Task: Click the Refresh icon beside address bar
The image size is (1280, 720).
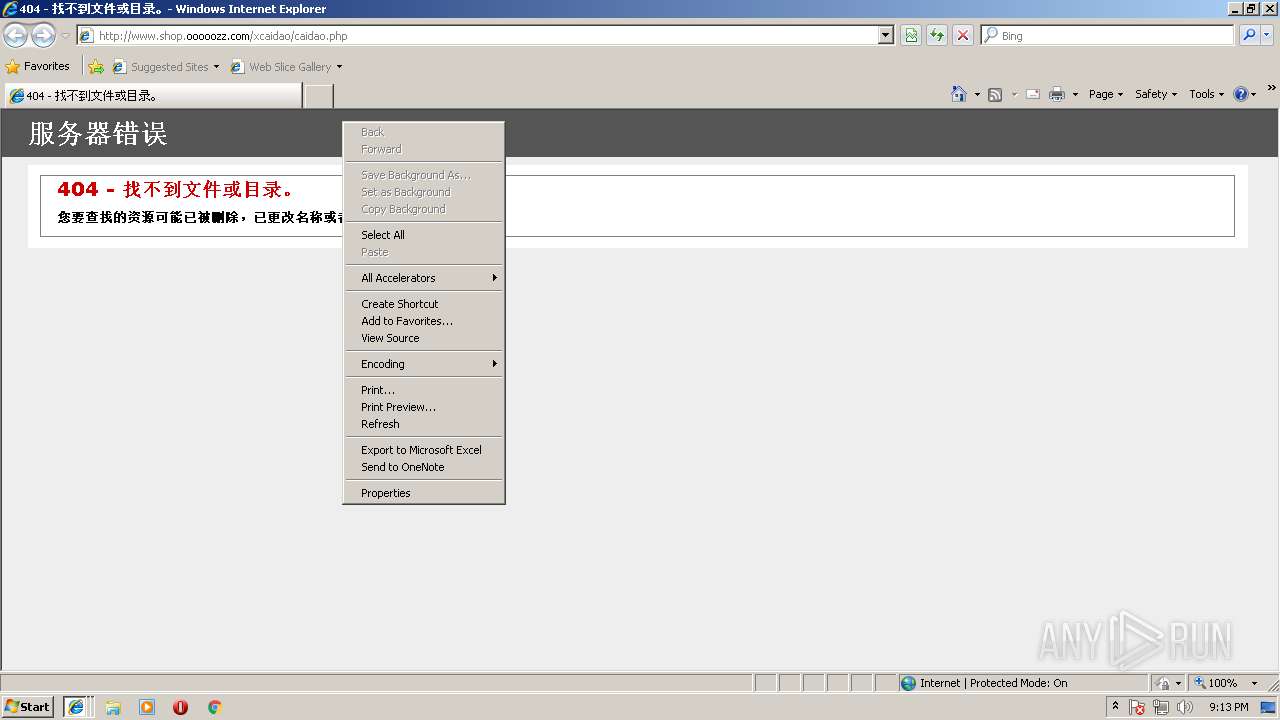Action: coord(937,36)
